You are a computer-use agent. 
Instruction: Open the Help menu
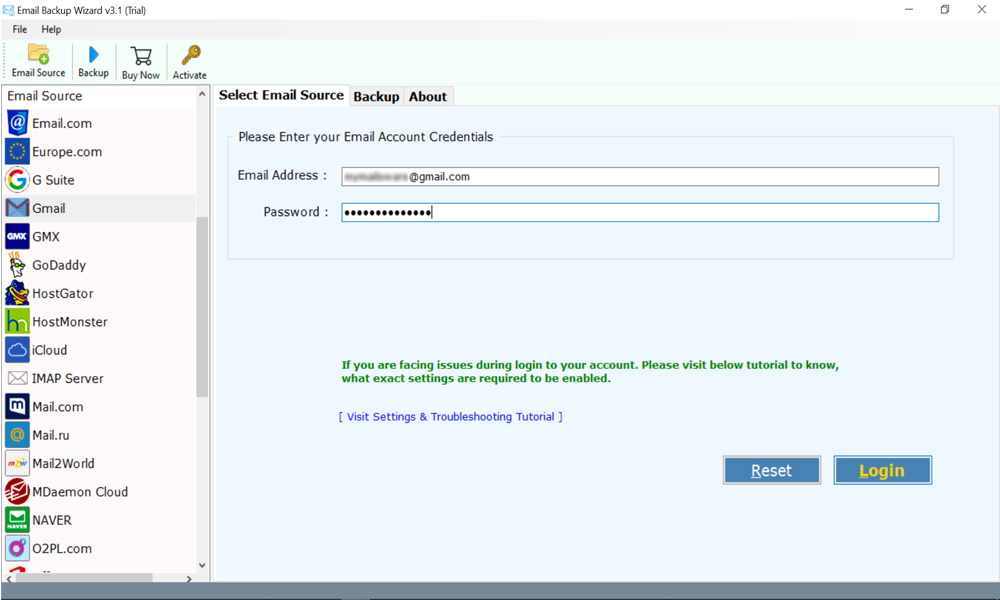[x=51, y=29]
